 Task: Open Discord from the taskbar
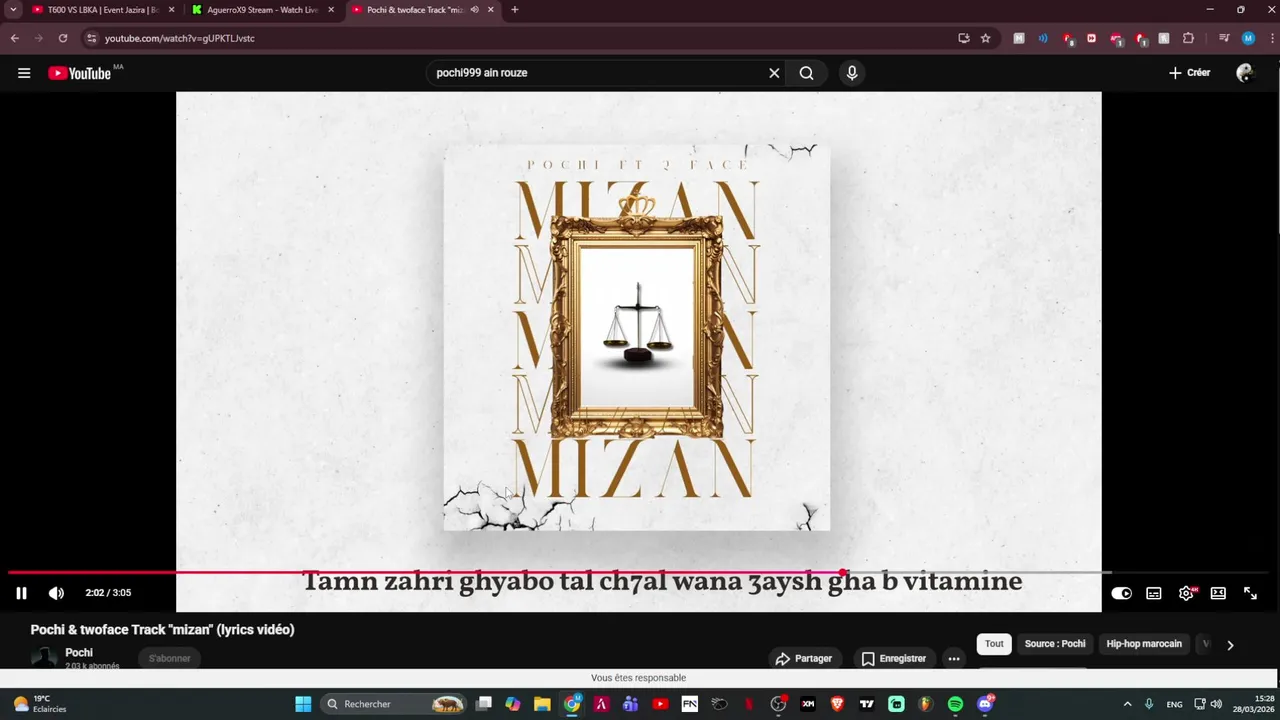point(985,704)
